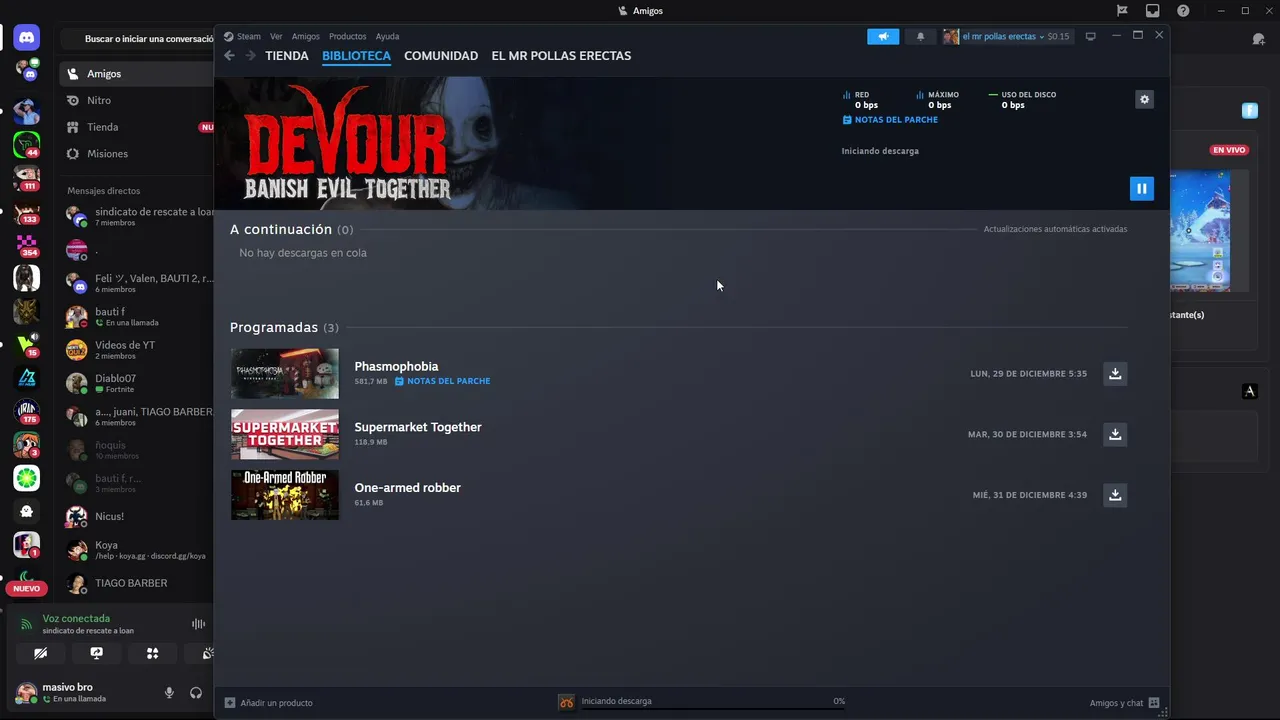Open Discord help icon in title bar
This screenshot has height=720, width=1280.
click(x=1183, y=11)
